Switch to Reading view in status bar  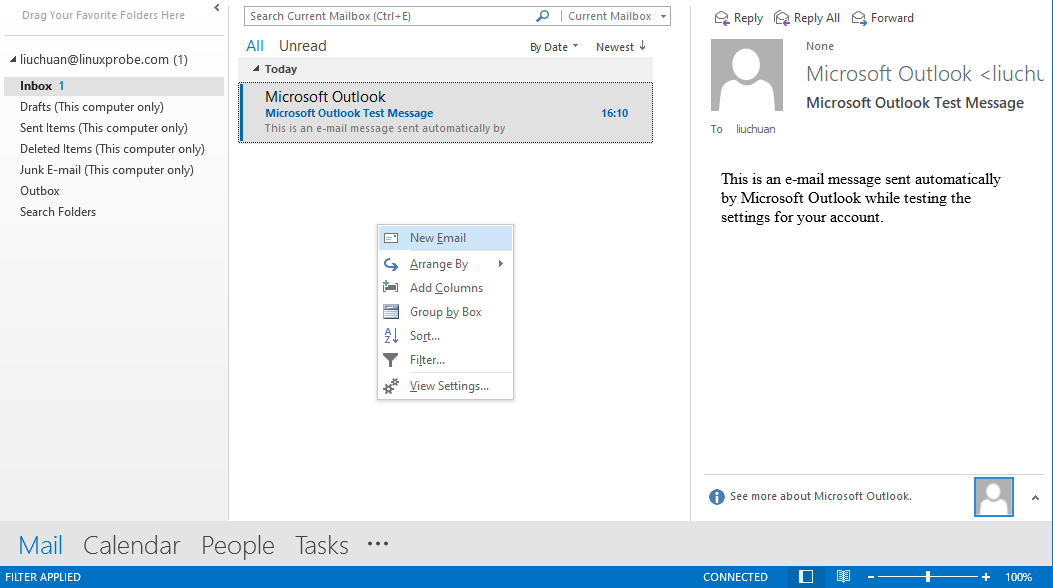[843, 577]
